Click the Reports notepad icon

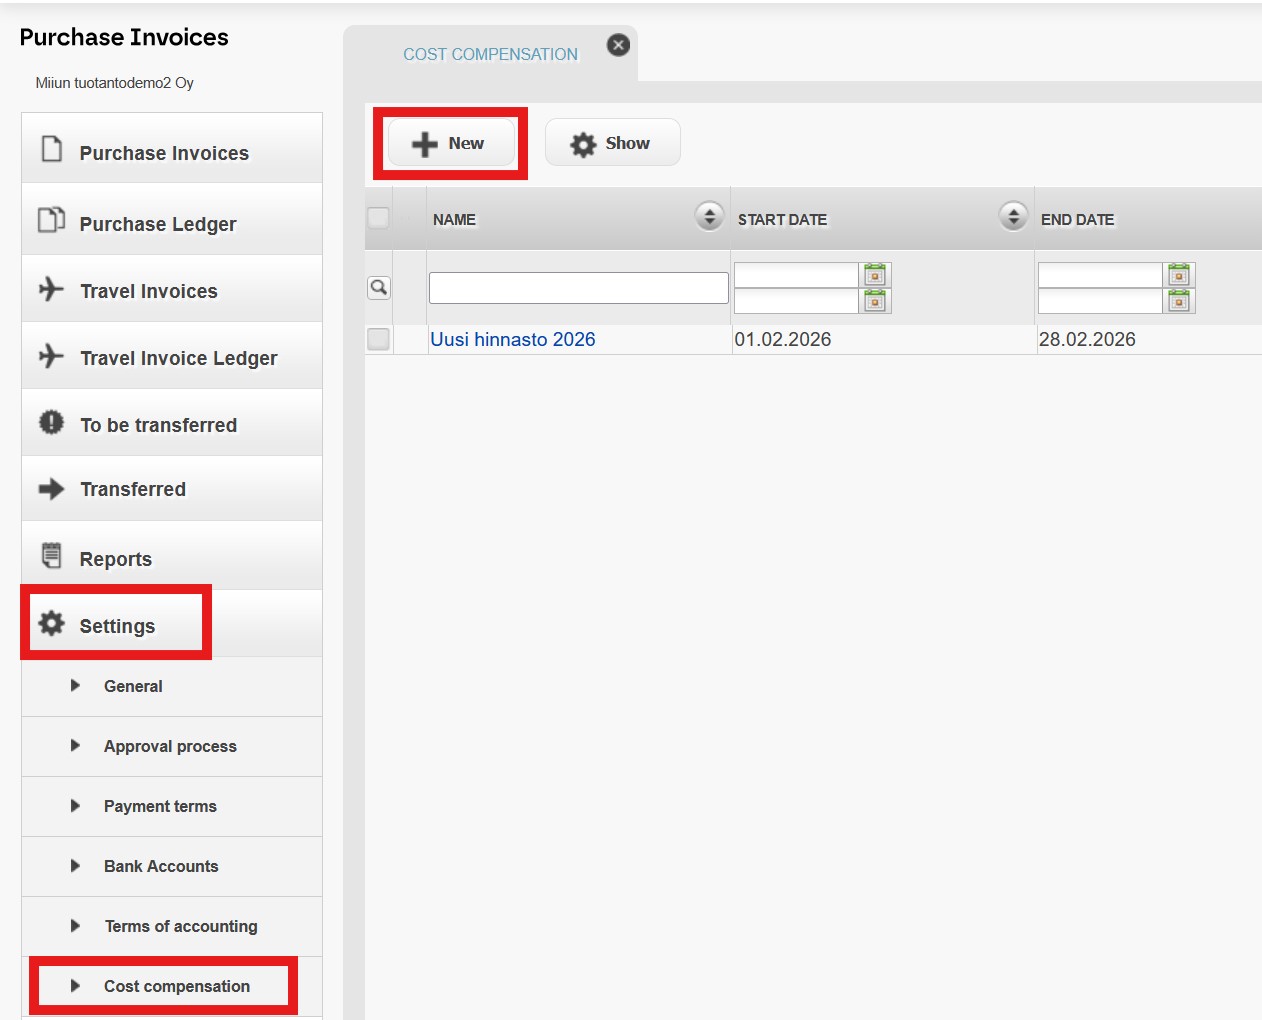click(51, 555)
